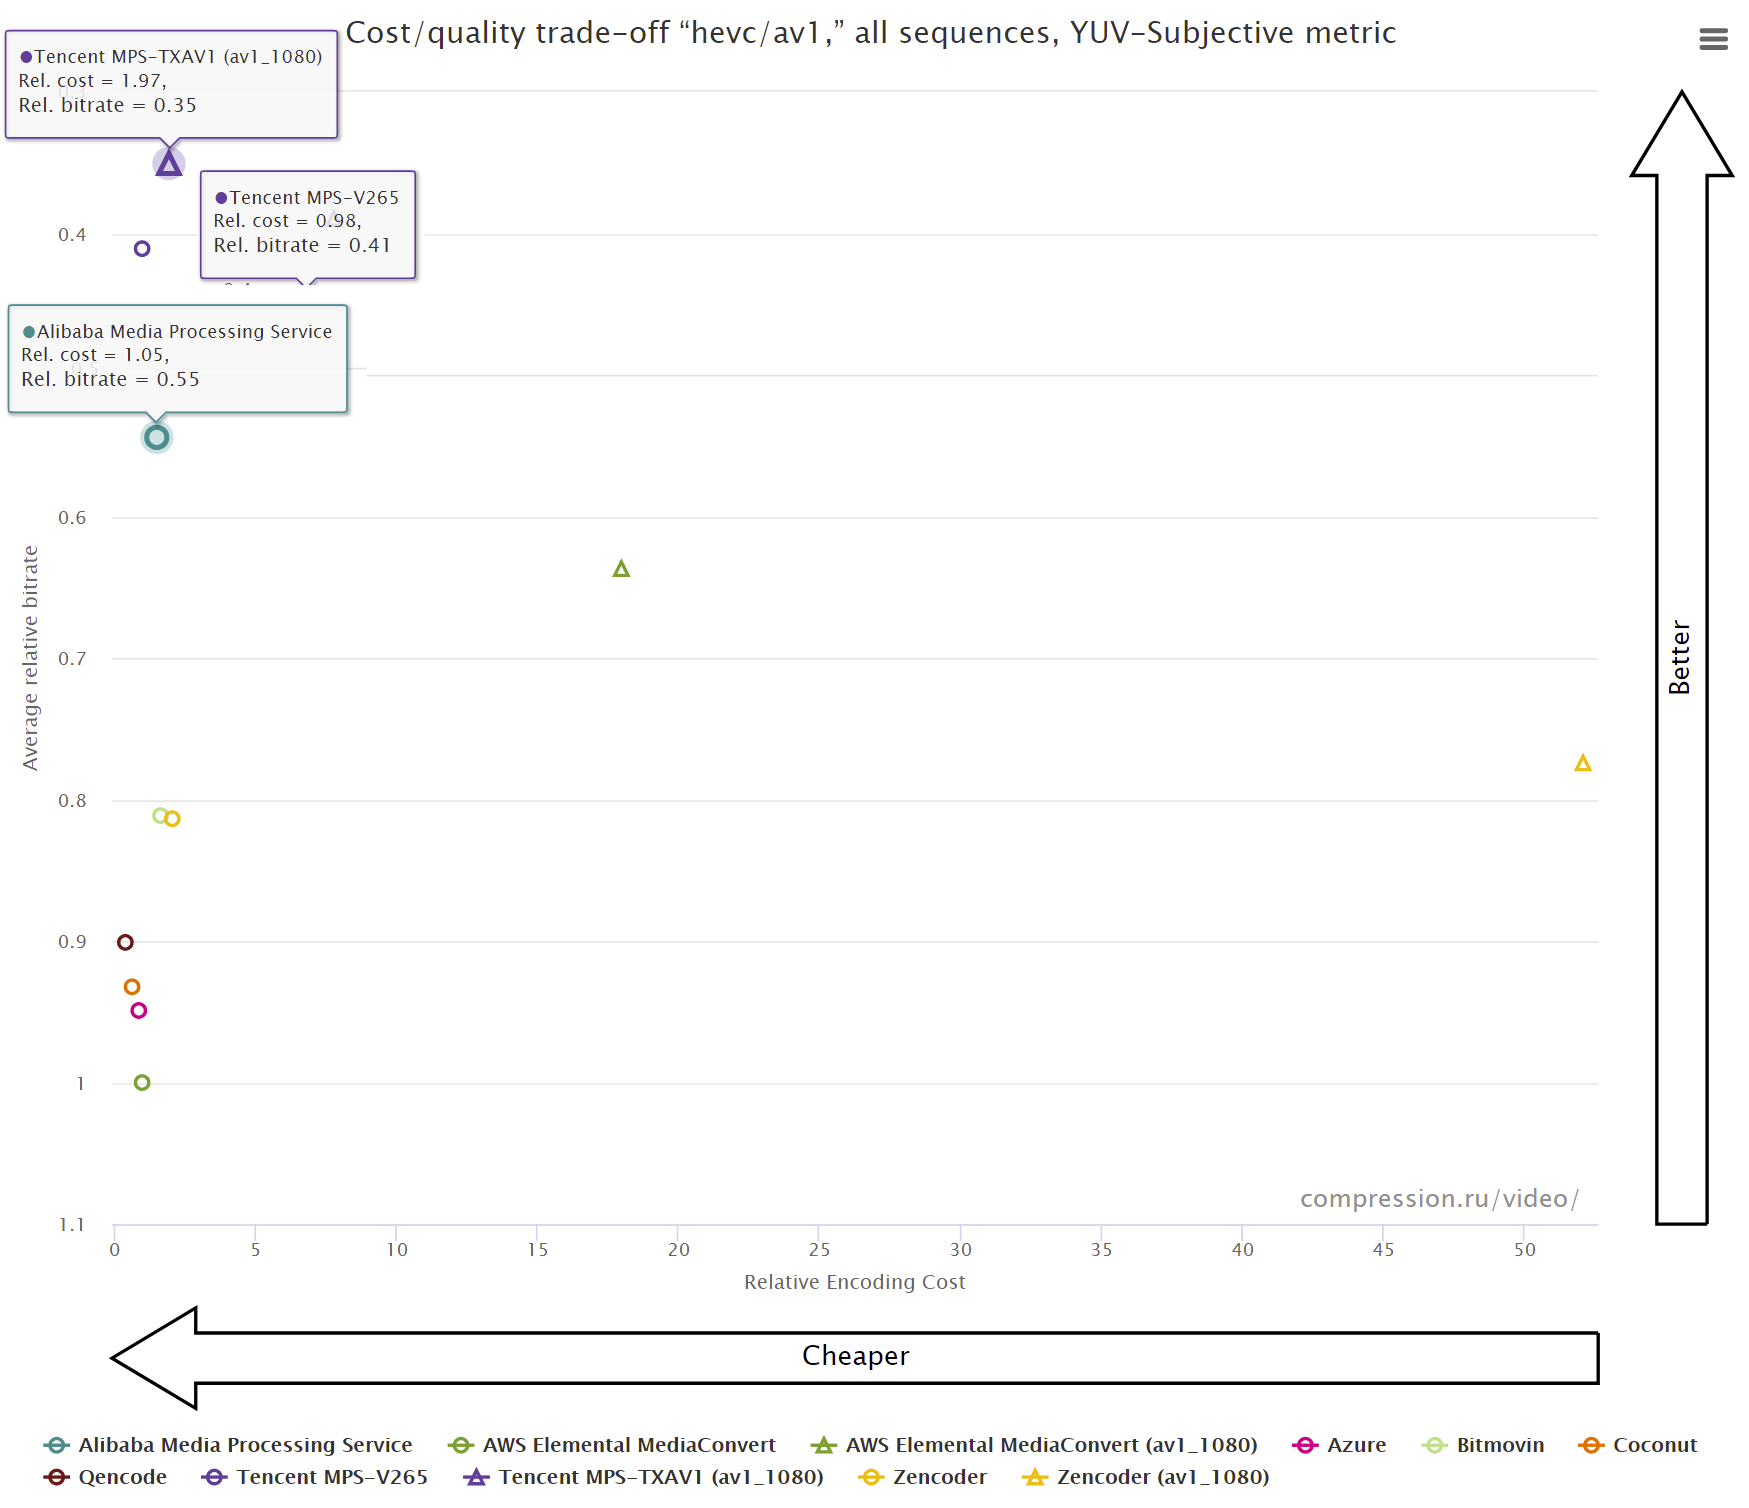The width and height of the screenshot is (1749, 1508).
Task: Click the AWS Elemental green circle at bitrate 1
Action: pyautogui.click(x=142, y=1083)
